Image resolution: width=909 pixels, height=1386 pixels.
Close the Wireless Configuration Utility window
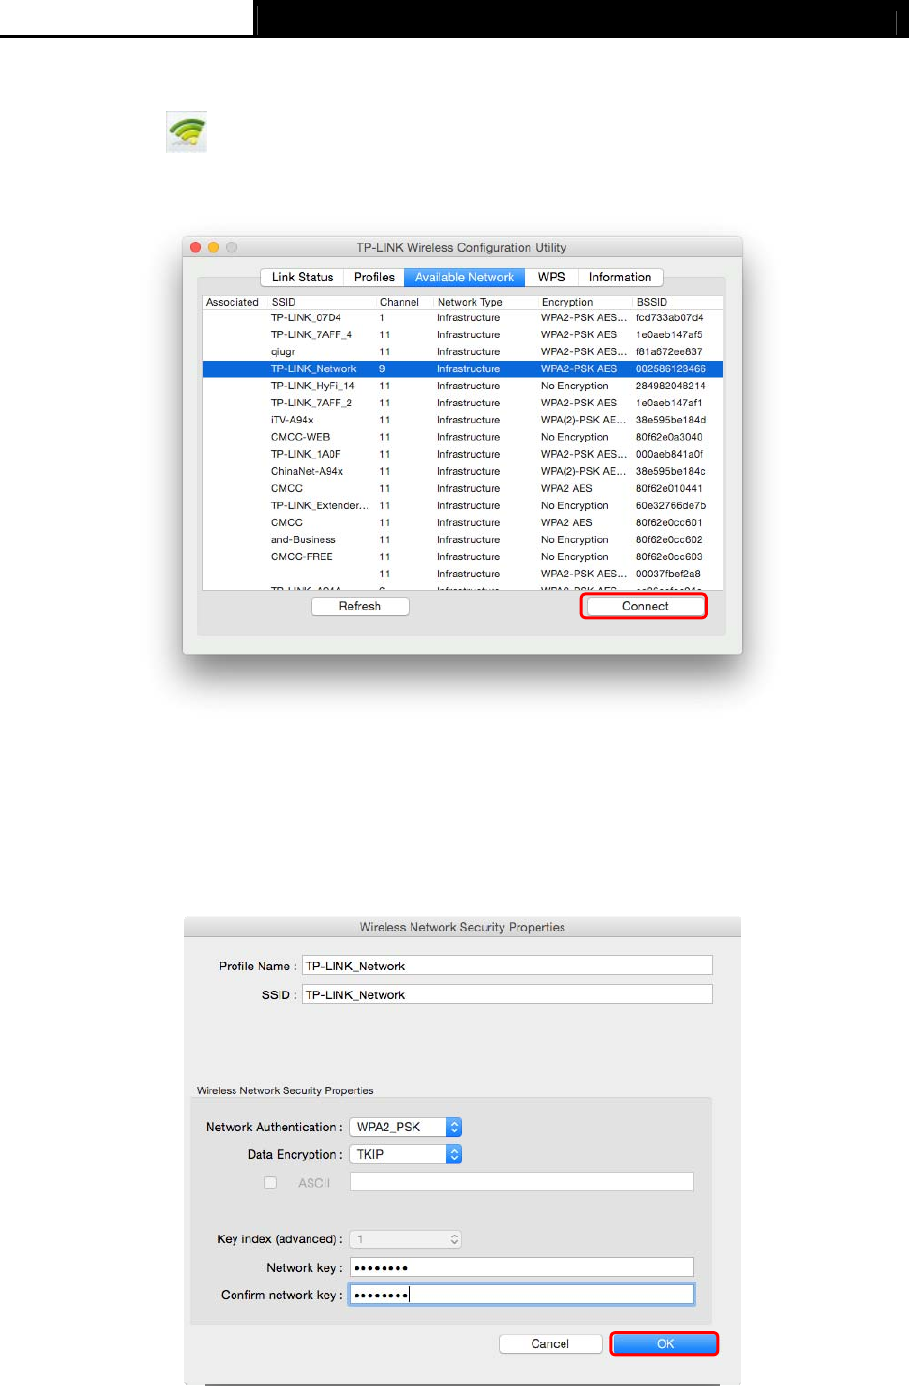point(196,247)
